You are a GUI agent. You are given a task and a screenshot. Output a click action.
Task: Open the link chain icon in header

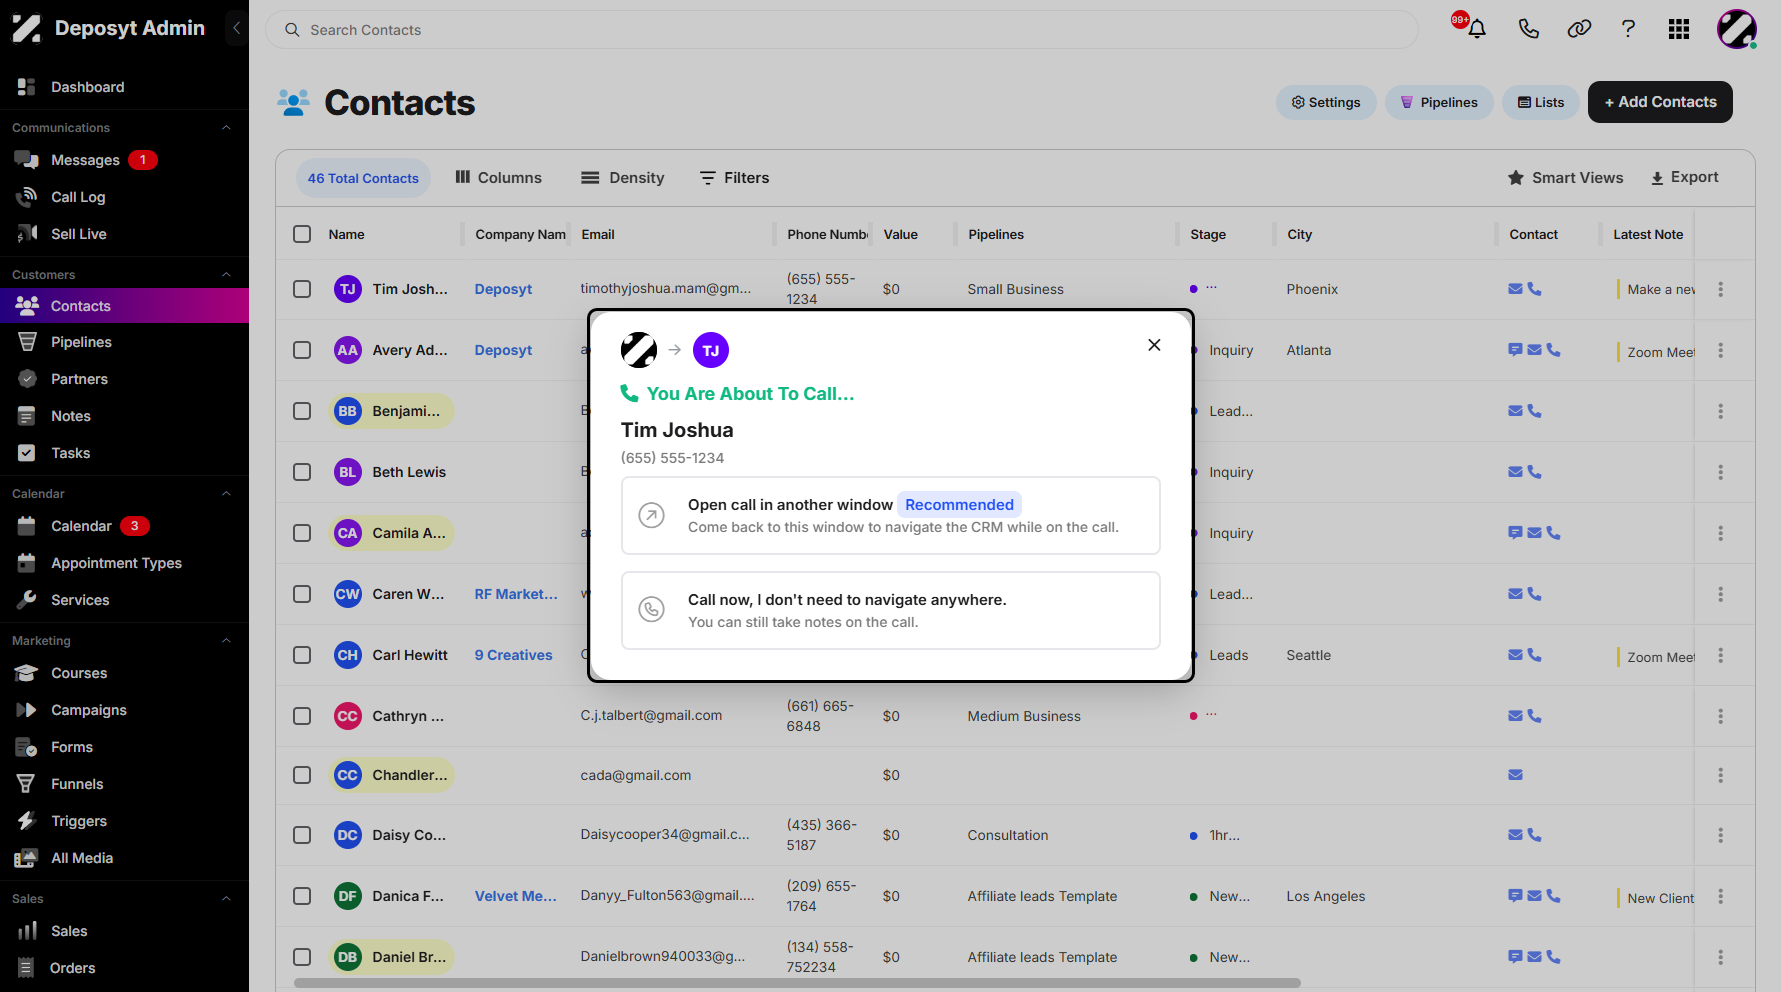pos(1579,29)
